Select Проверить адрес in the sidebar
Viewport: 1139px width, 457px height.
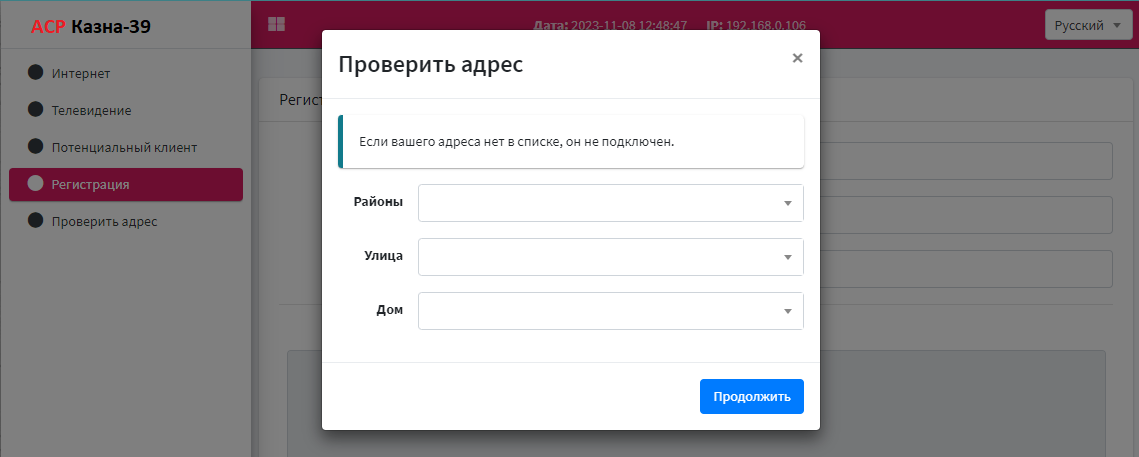click(104, 221)
